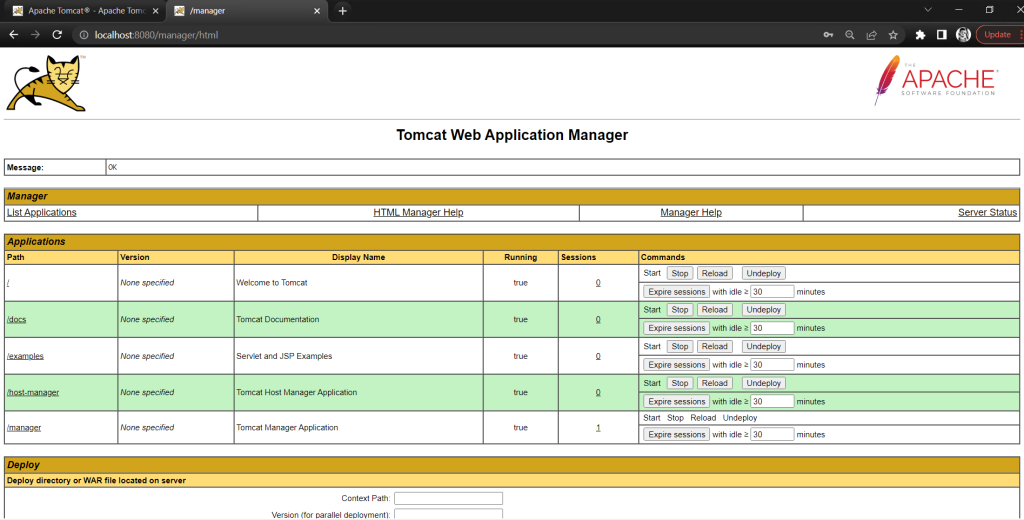Open session count 1 for /manager

coord(598,428)
